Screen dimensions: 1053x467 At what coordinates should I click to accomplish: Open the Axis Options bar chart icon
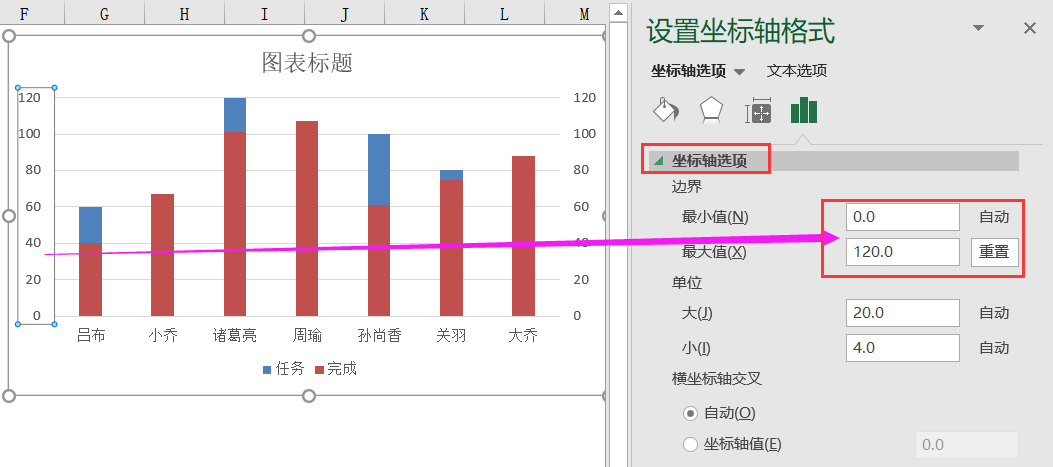(804, 110)
